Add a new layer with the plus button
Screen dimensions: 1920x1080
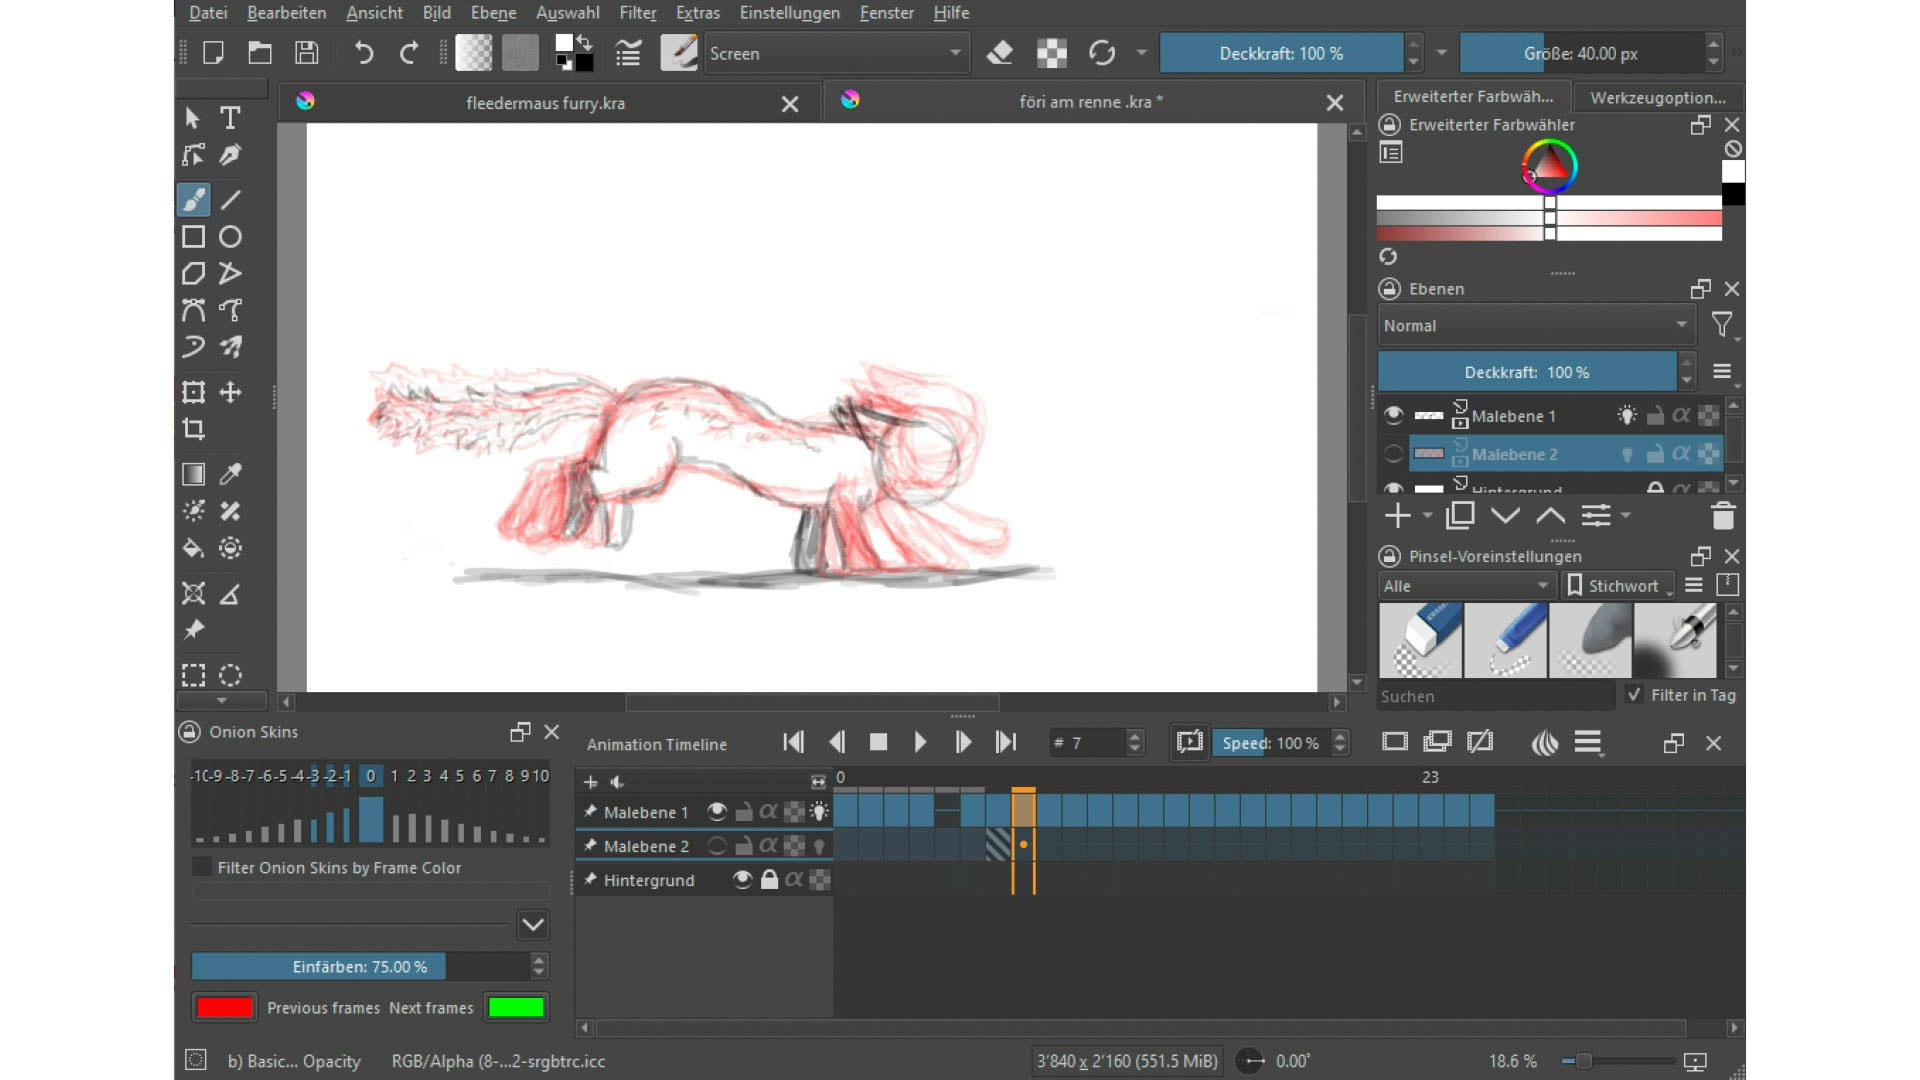[x=1396, y=515]
